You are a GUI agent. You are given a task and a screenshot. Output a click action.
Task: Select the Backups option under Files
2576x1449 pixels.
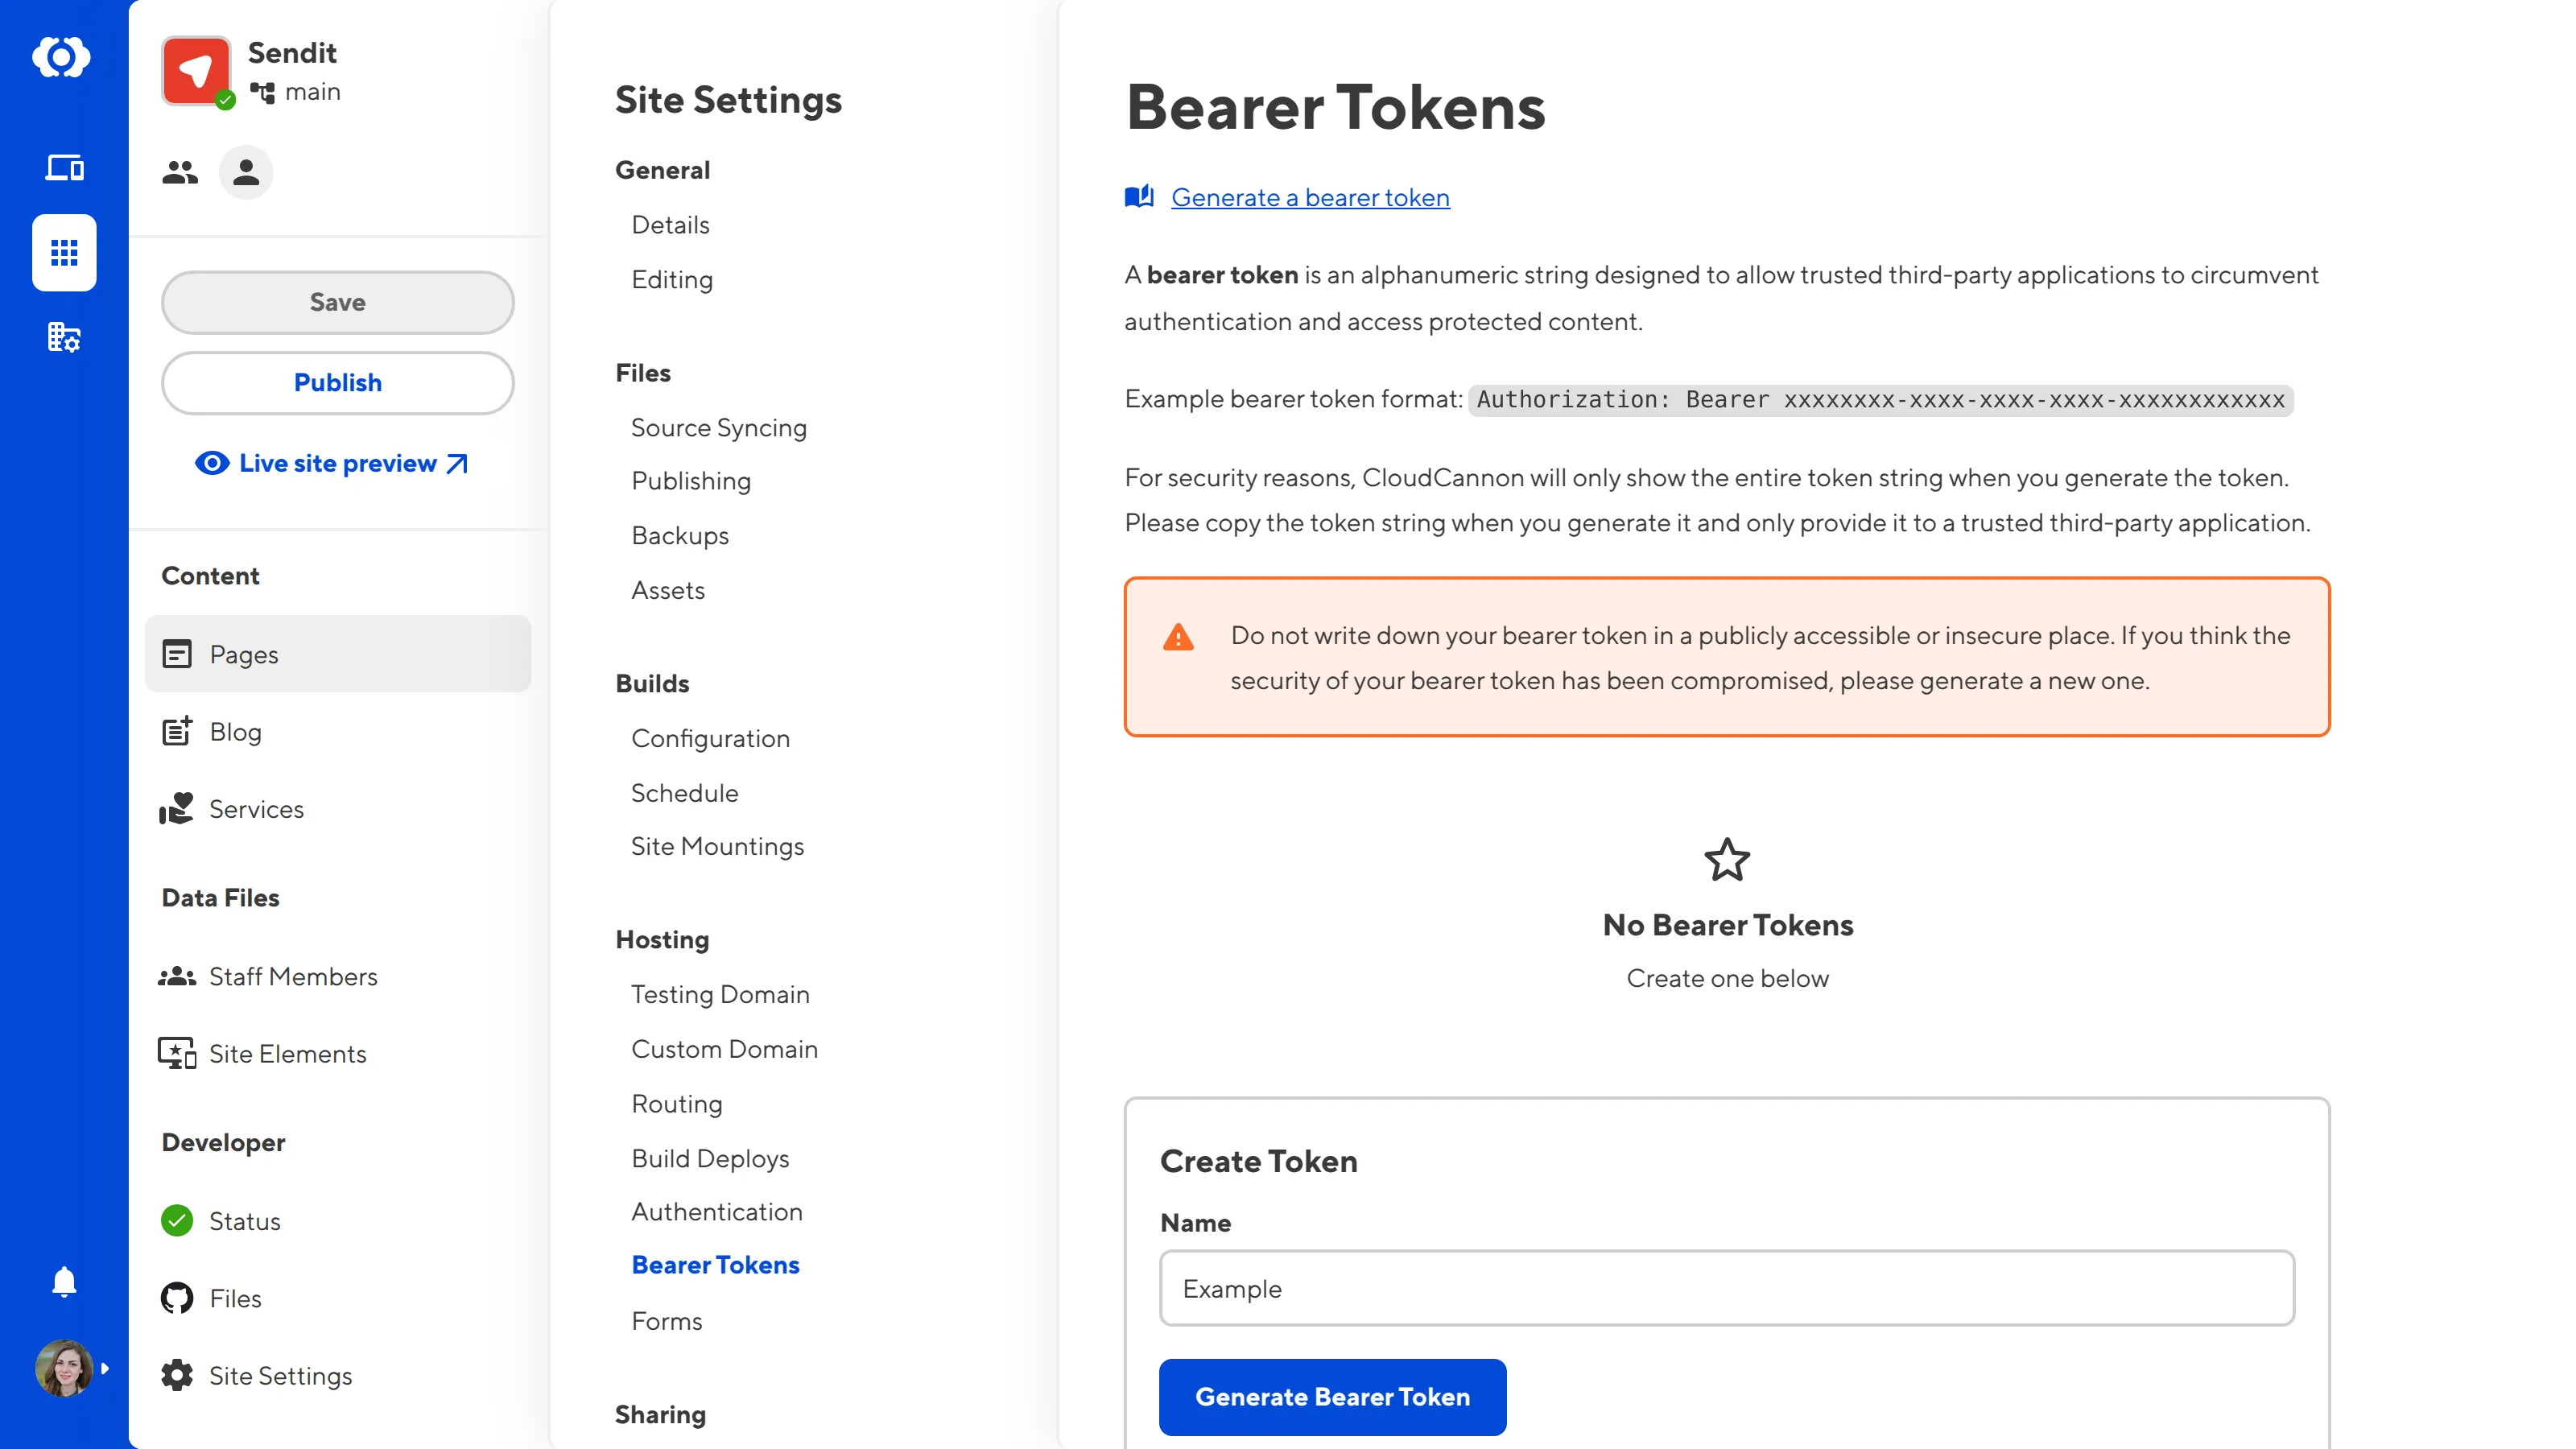point(679,535)
